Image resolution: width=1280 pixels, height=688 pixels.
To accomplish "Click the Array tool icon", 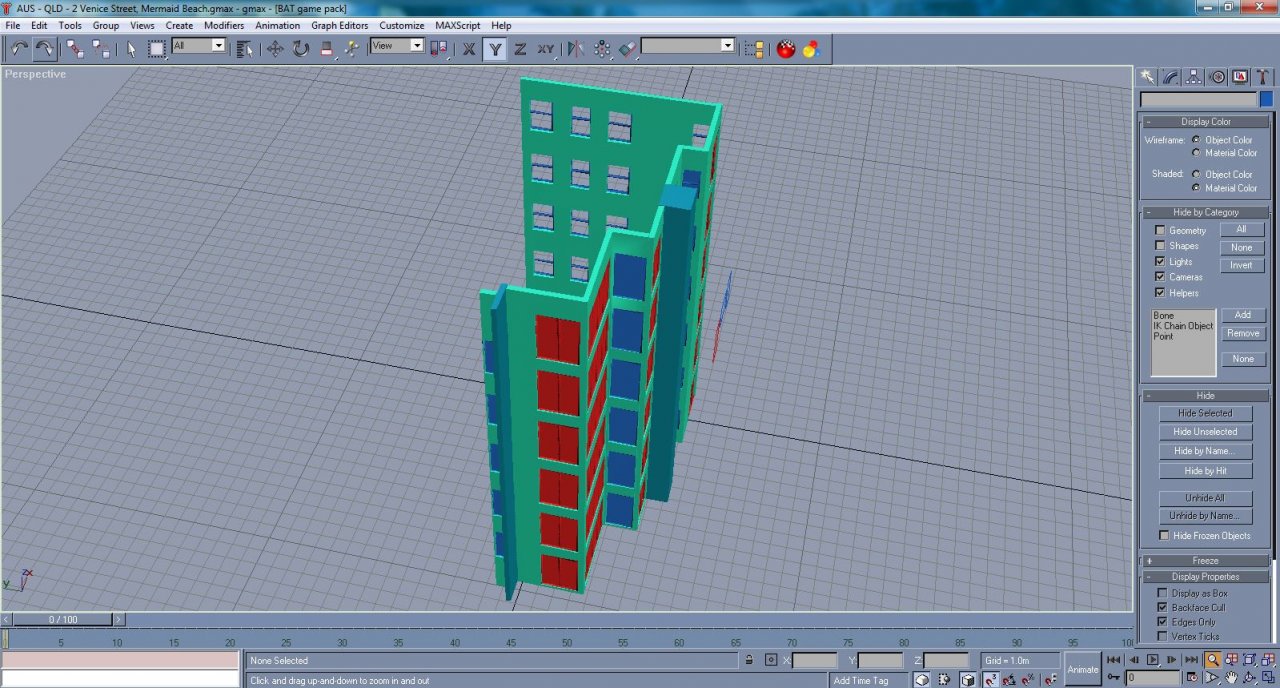I will point(602,48).
